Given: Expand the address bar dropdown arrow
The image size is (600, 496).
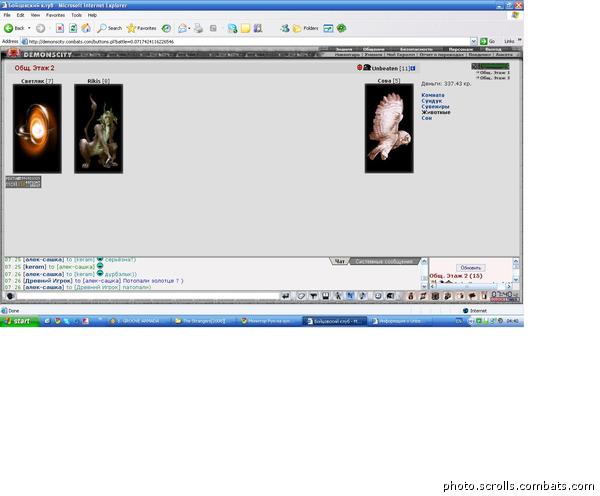Looking at the screenshot, I should [474, 41].
